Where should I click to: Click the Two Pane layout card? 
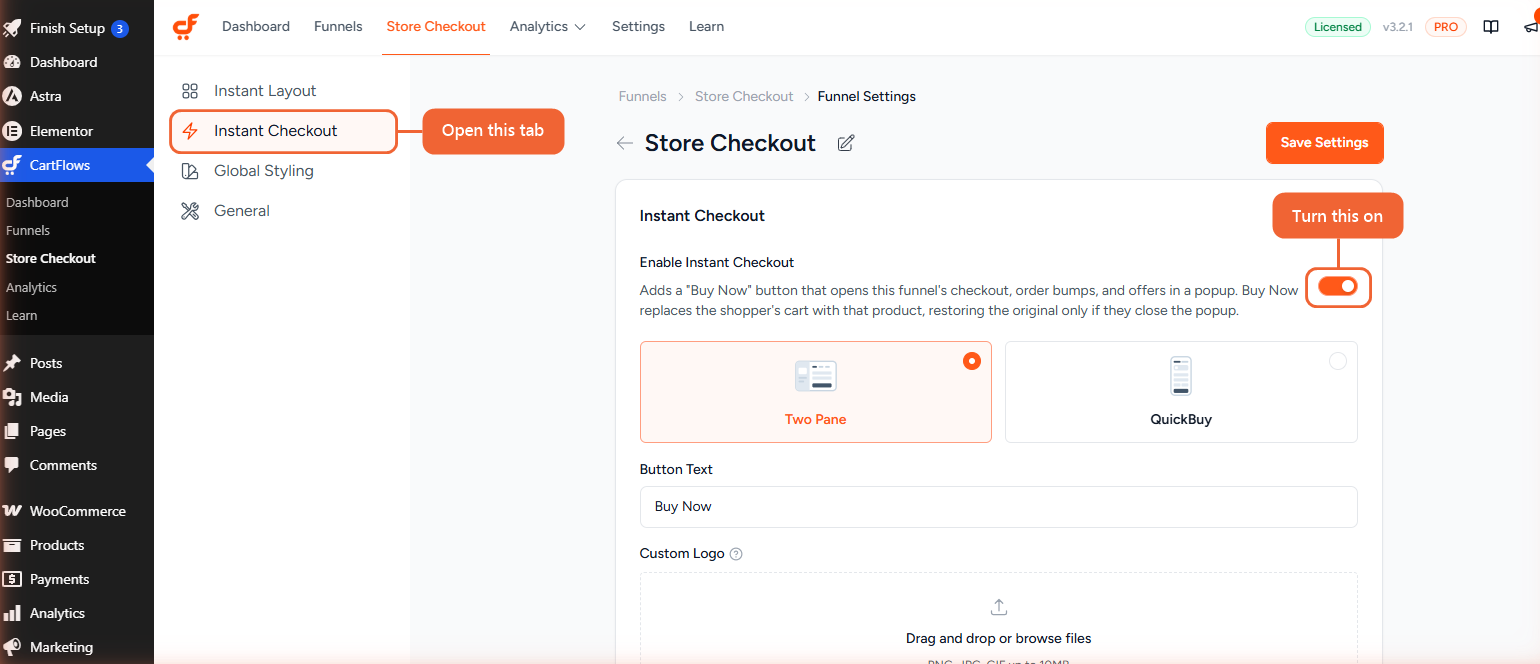[816, 392]
